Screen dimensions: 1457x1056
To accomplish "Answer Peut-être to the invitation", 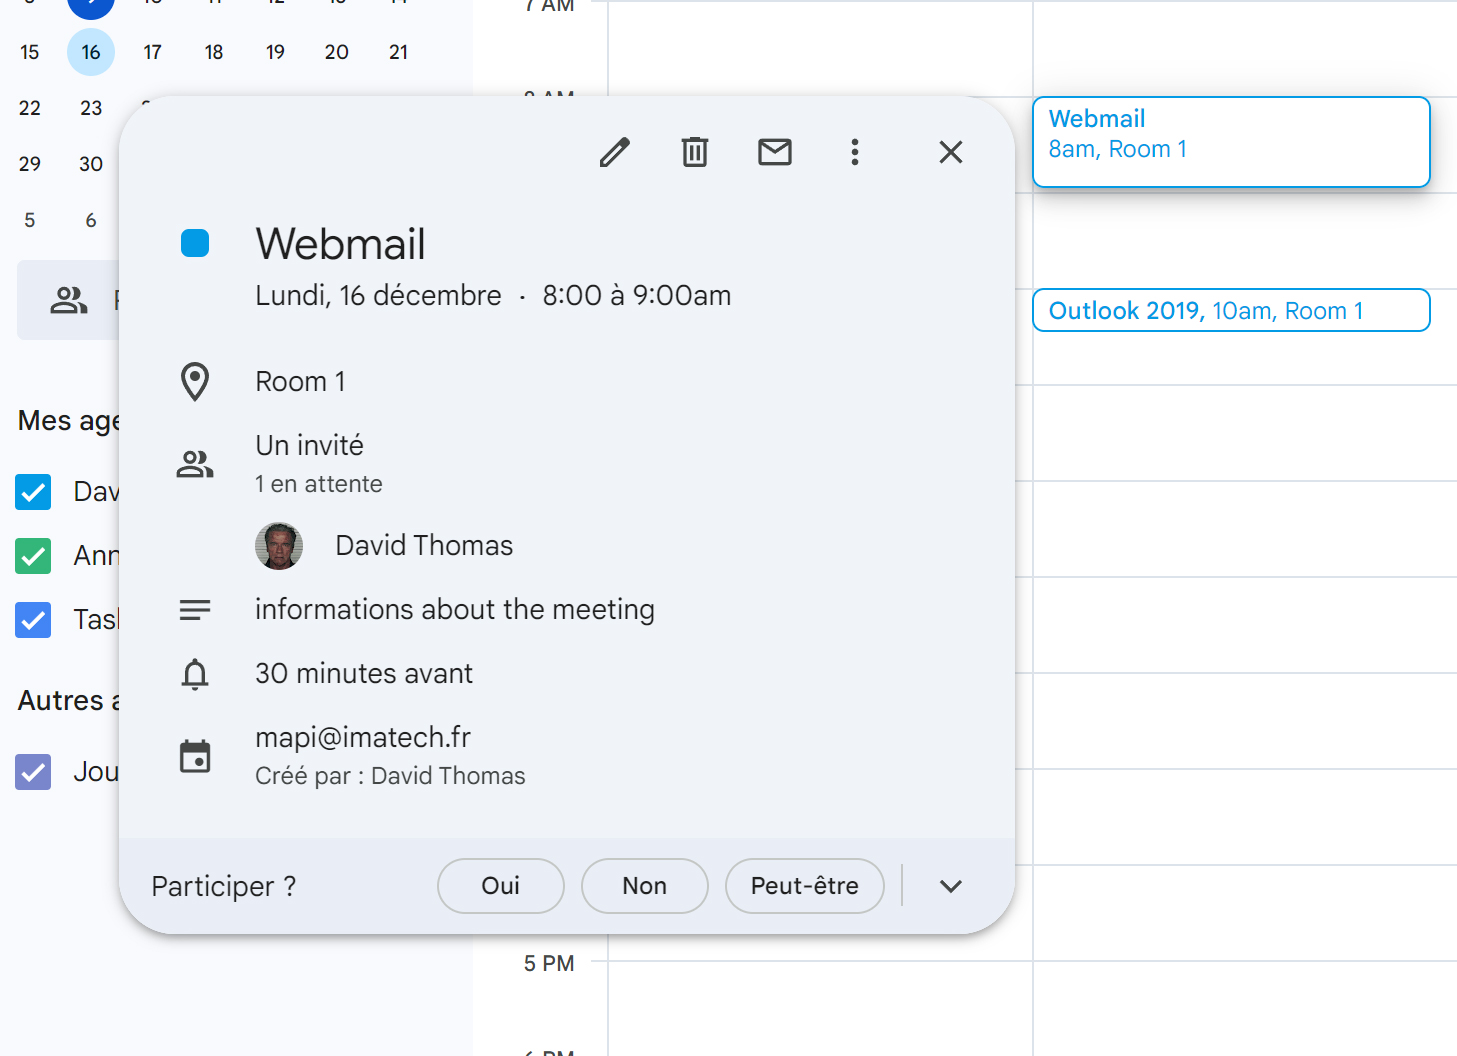I will [x=805, y=886].
